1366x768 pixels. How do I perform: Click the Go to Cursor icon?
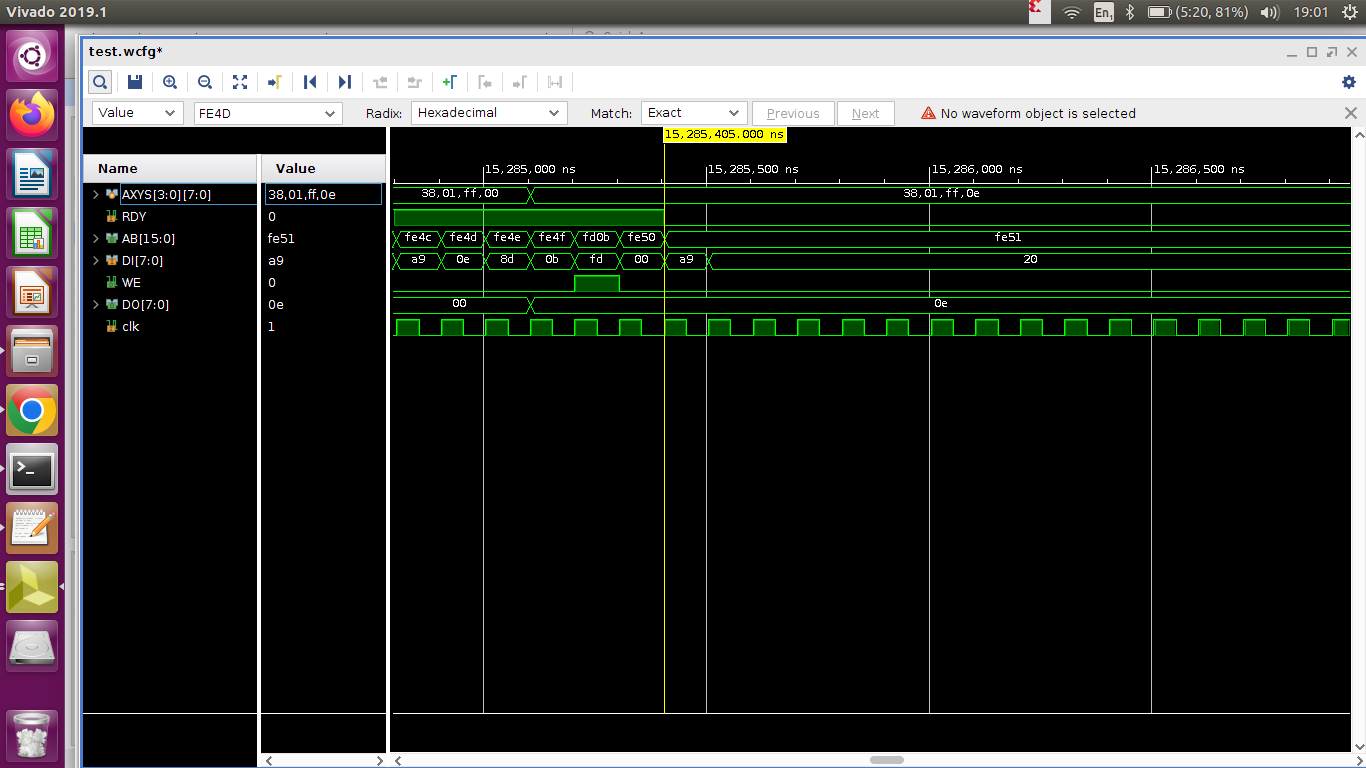pos(275,82)
